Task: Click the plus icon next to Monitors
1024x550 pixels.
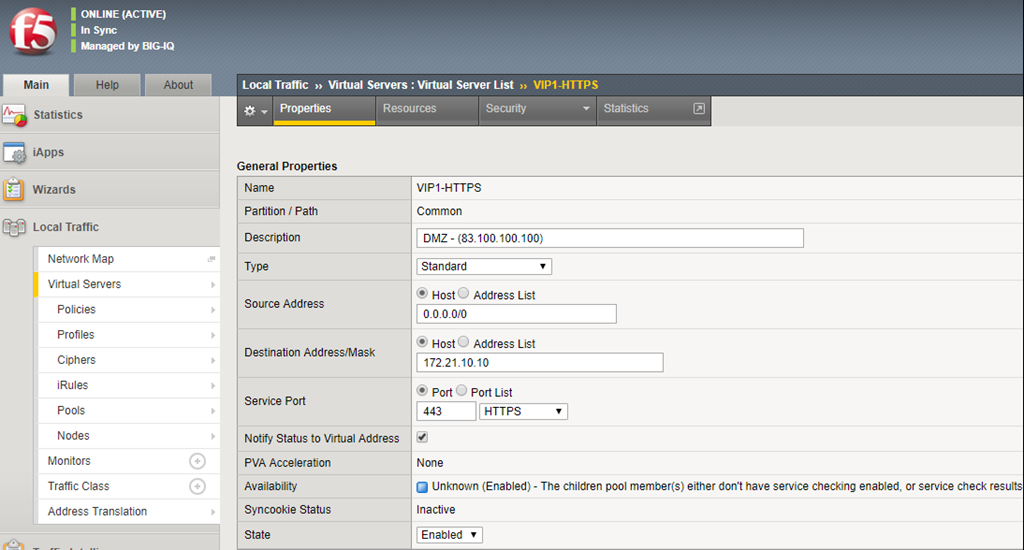Action: pyautogui.click(x=197, y=461)
